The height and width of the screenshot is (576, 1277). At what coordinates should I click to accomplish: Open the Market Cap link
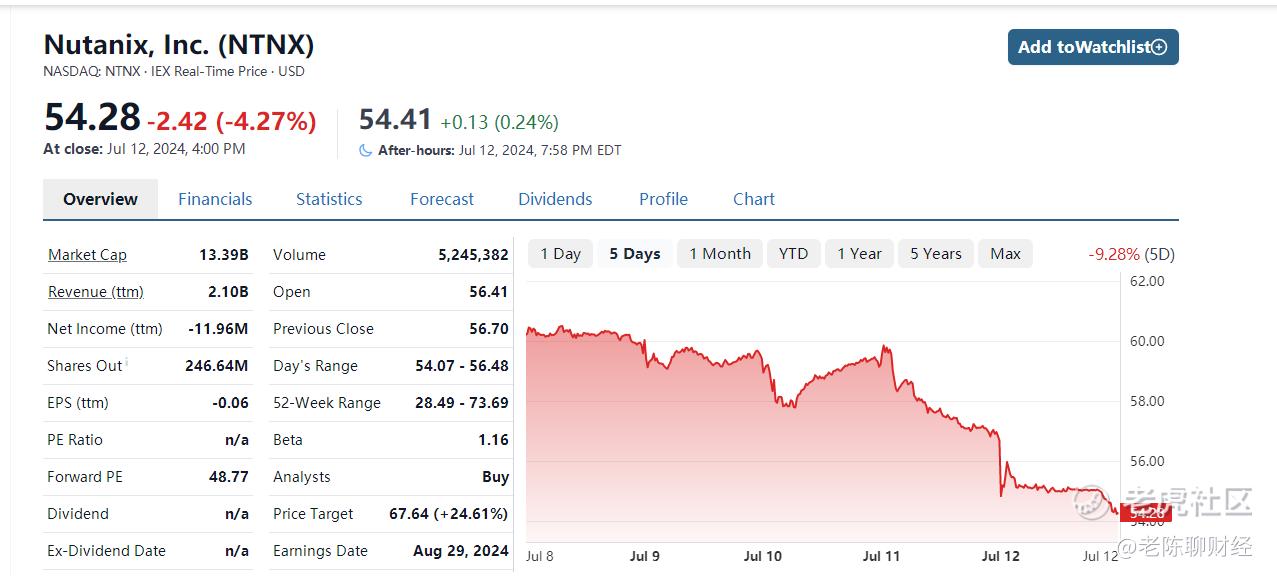click(x=87, y=255)
